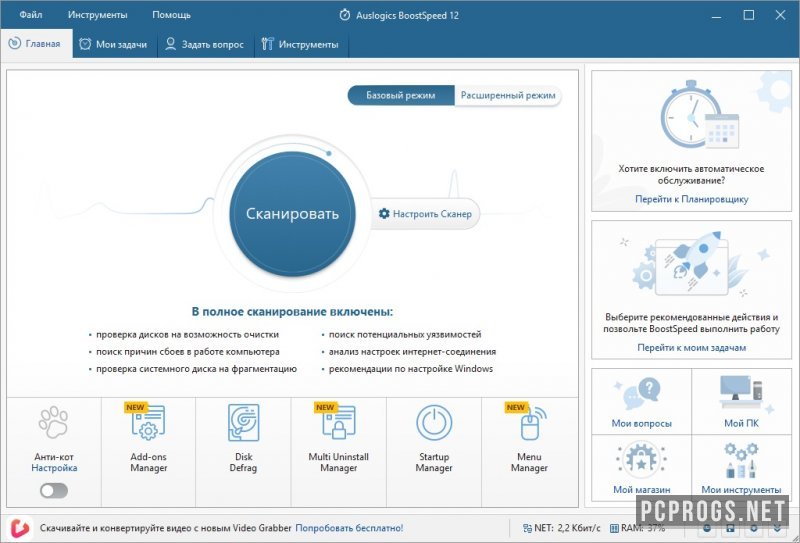The image size is (800, 543).
Task: Click the 'В полное сканирование включены:' heading
Action: coord(292,311)
